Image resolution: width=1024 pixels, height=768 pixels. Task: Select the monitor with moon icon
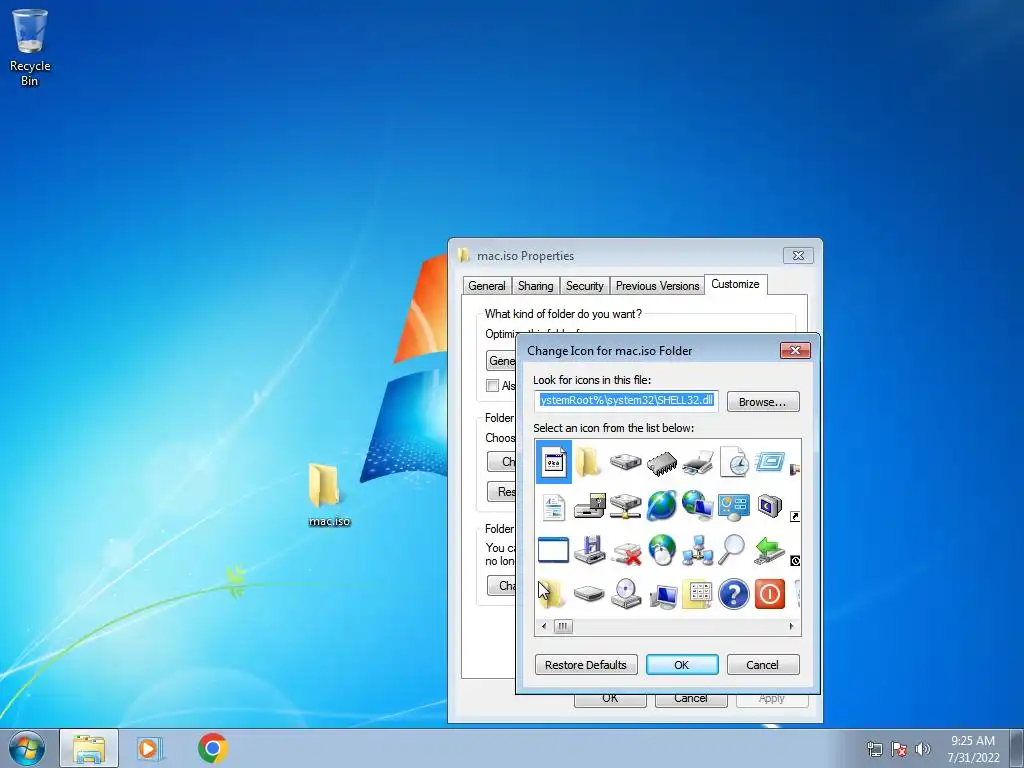click(770, 506)
